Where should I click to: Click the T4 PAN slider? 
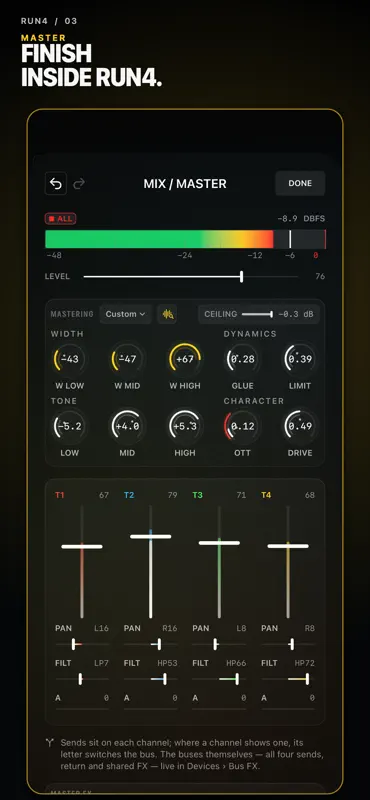click(x=288, y=644)
